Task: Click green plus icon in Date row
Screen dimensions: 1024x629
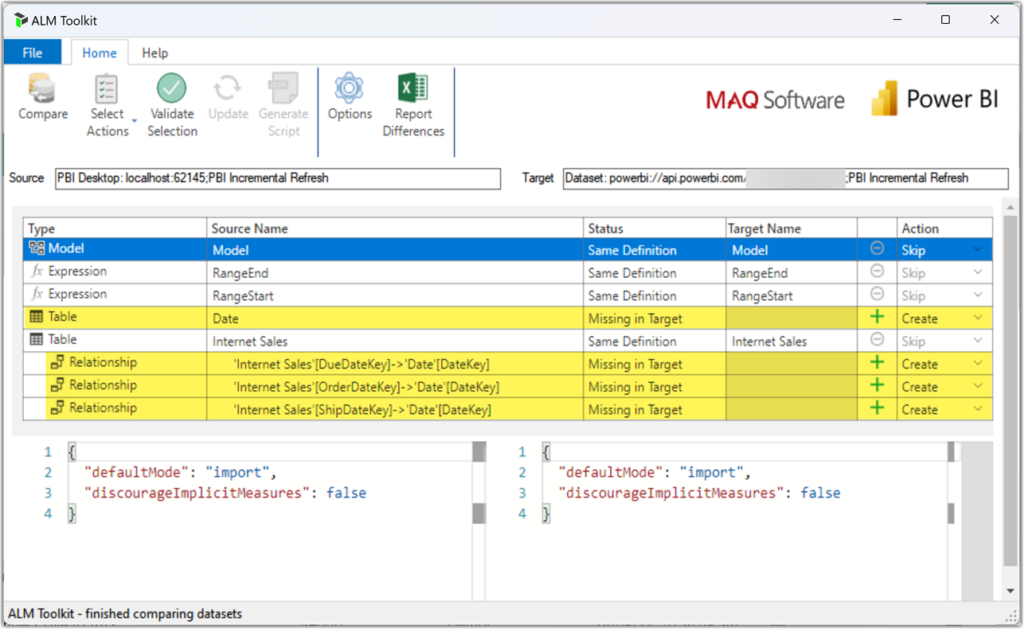Action: pos(877,317)
